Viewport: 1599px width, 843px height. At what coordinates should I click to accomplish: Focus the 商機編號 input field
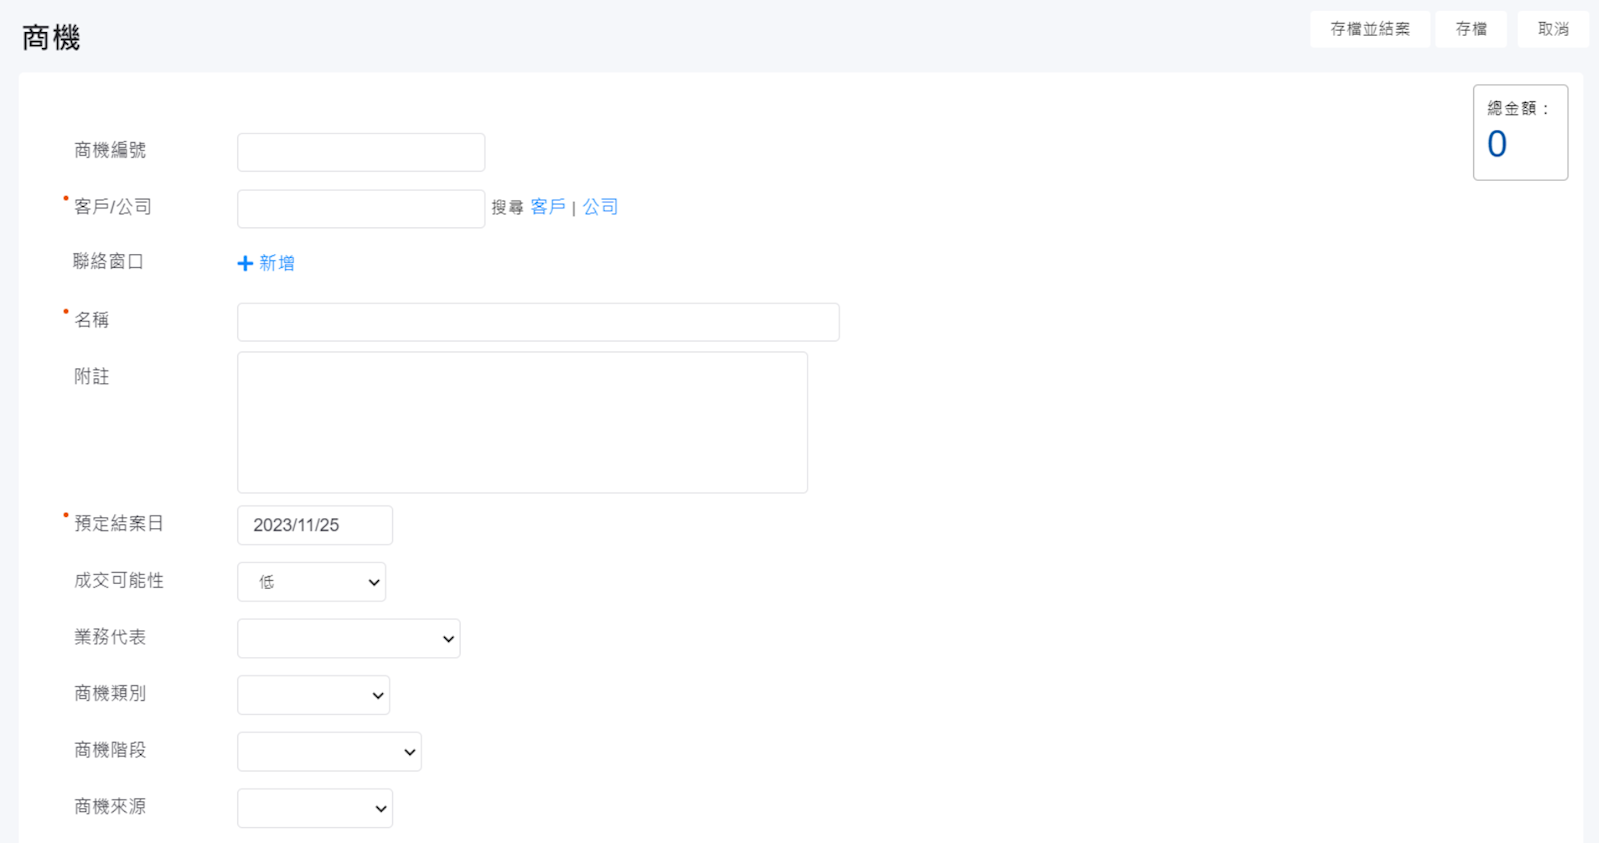pyautogui.click(x=361, y=152)
